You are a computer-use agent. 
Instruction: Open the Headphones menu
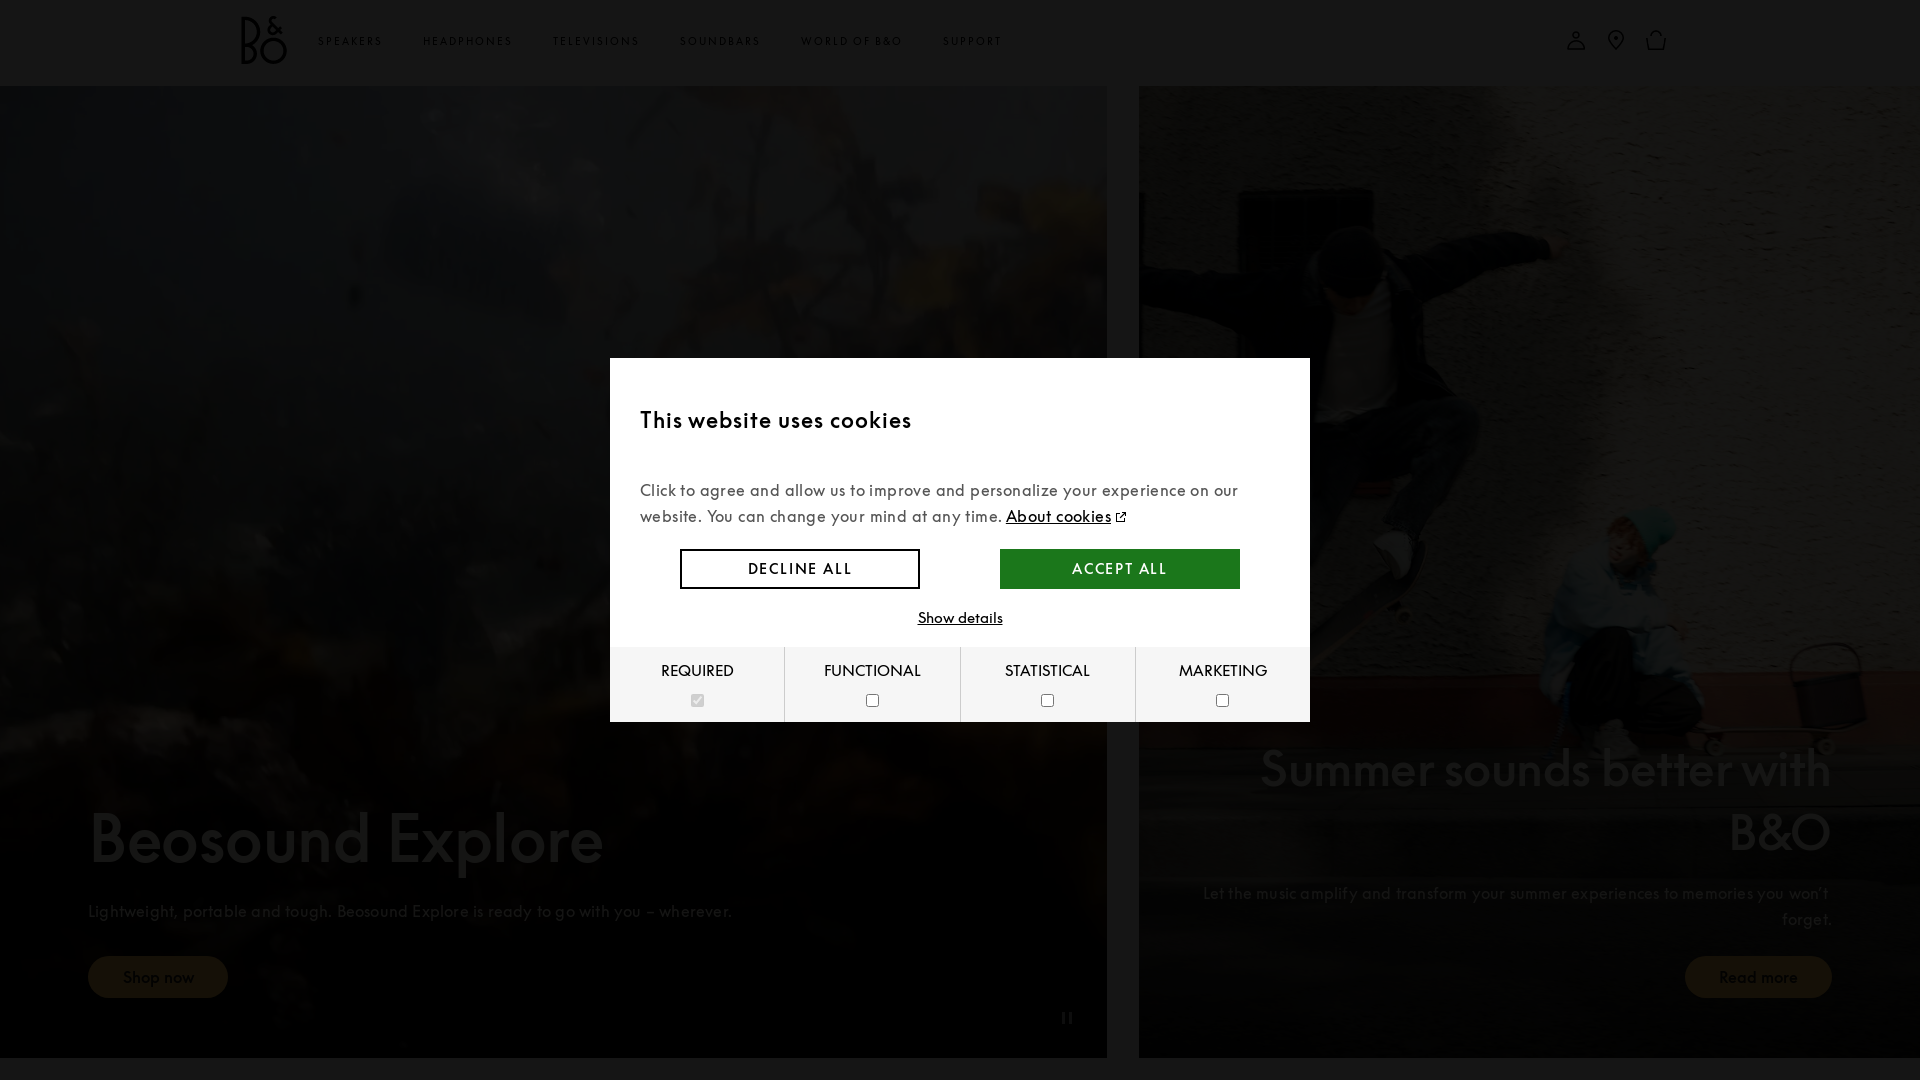click(467, 42)
